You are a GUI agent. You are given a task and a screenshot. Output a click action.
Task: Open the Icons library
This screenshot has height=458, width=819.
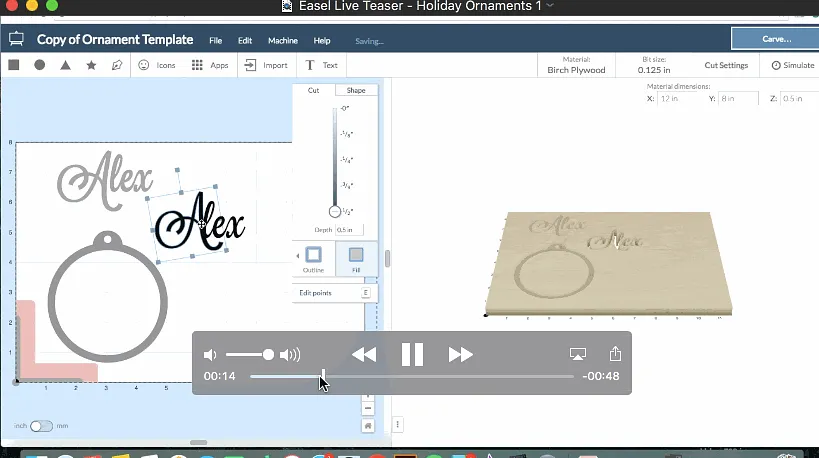pos(157,65)
